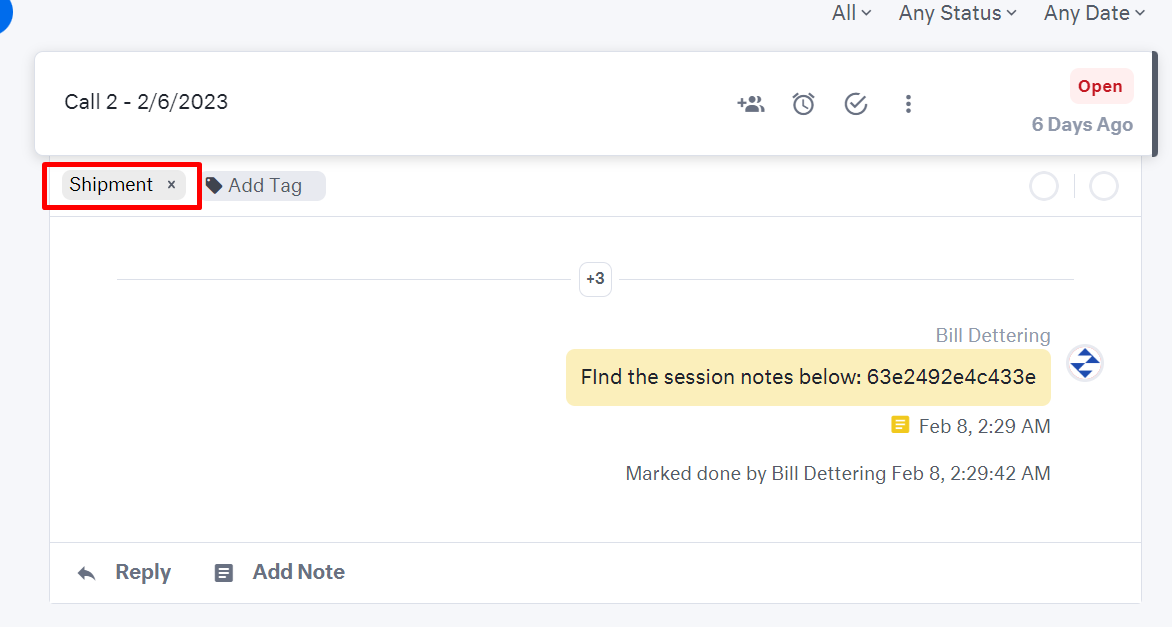Mark conversation done with checkmark icon

(856, 104)
